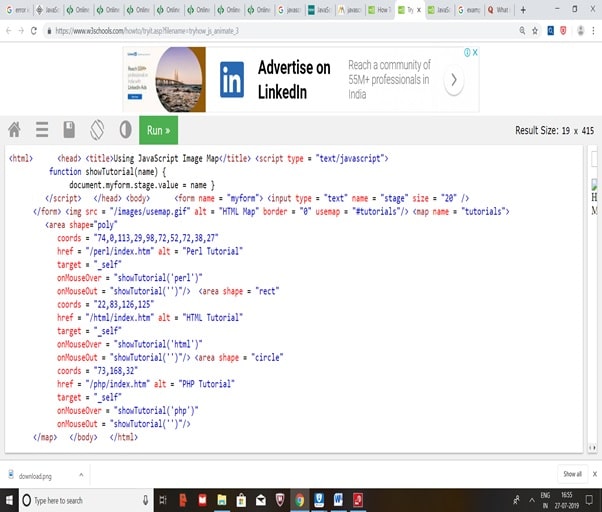
Task: Click the coords "73,168,32" line
Action: 97,371
